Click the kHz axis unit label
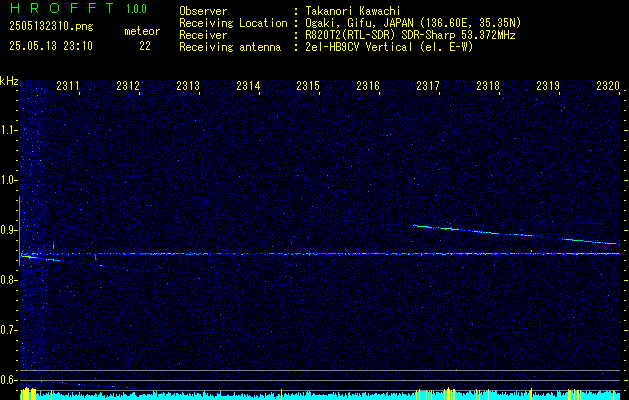 [x=9, y=81]
